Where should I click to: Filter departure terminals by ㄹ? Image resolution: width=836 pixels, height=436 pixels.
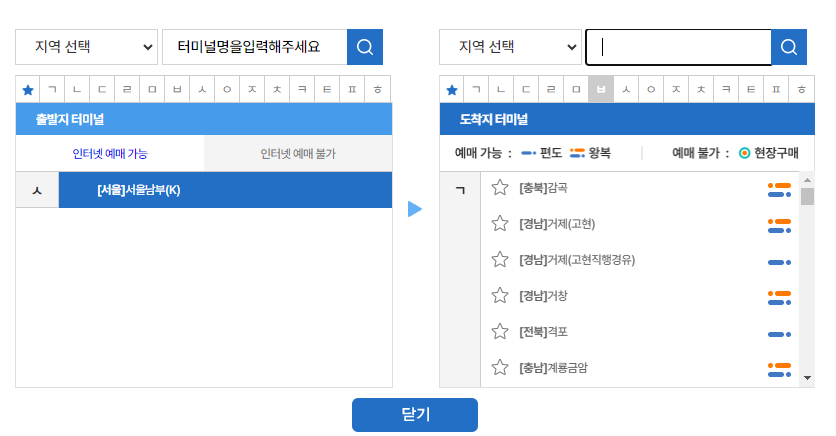127,90
